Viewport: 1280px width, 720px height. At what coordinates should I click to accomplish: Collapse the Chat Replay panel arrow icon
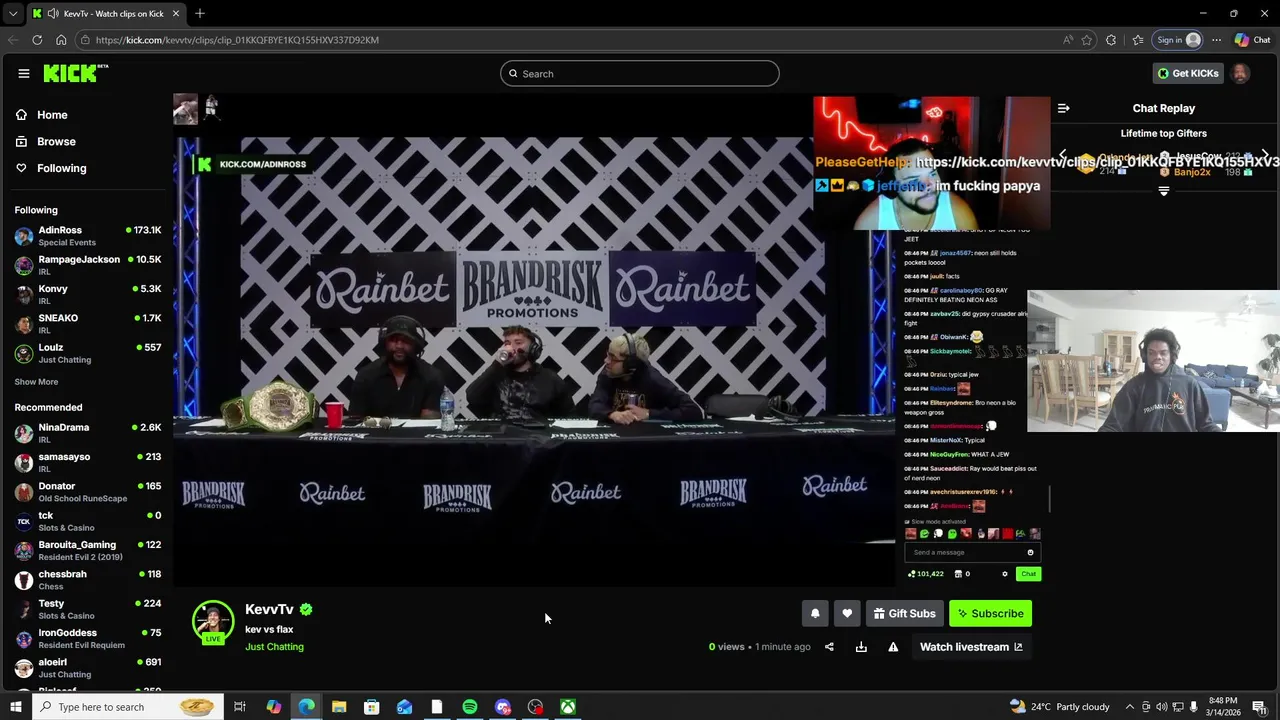coord(1064,108)
